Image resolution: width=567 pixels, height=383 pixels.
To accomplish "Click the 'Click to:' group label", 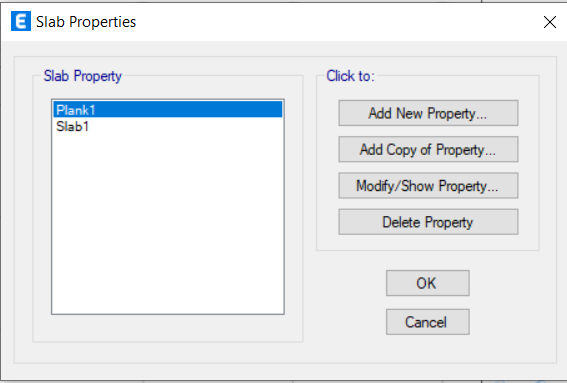I will pos(350,76).
